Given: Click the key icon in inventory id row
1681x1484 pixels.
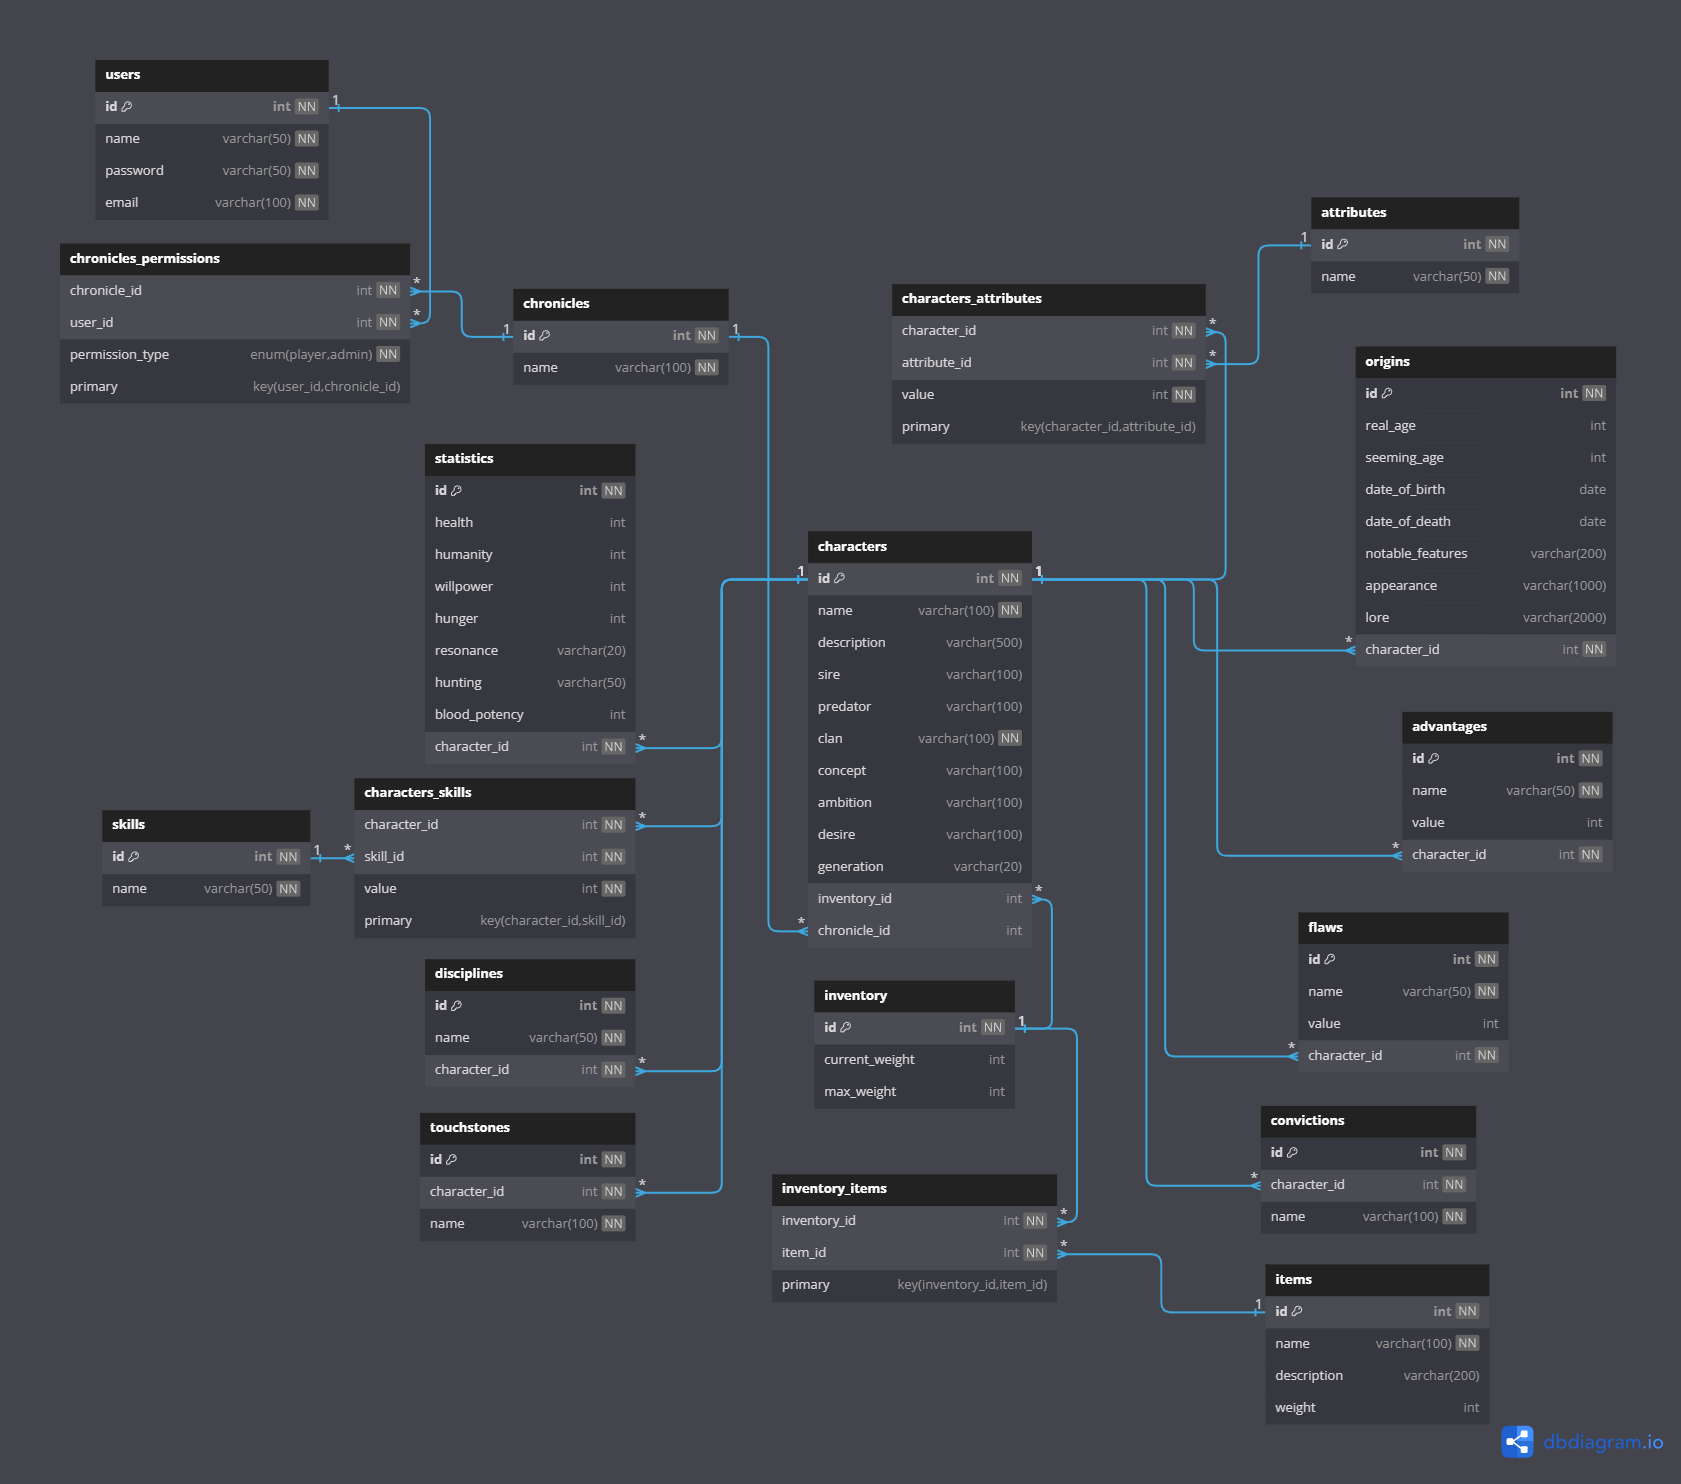Looking at the screenshot, I should coord(846,1028).
